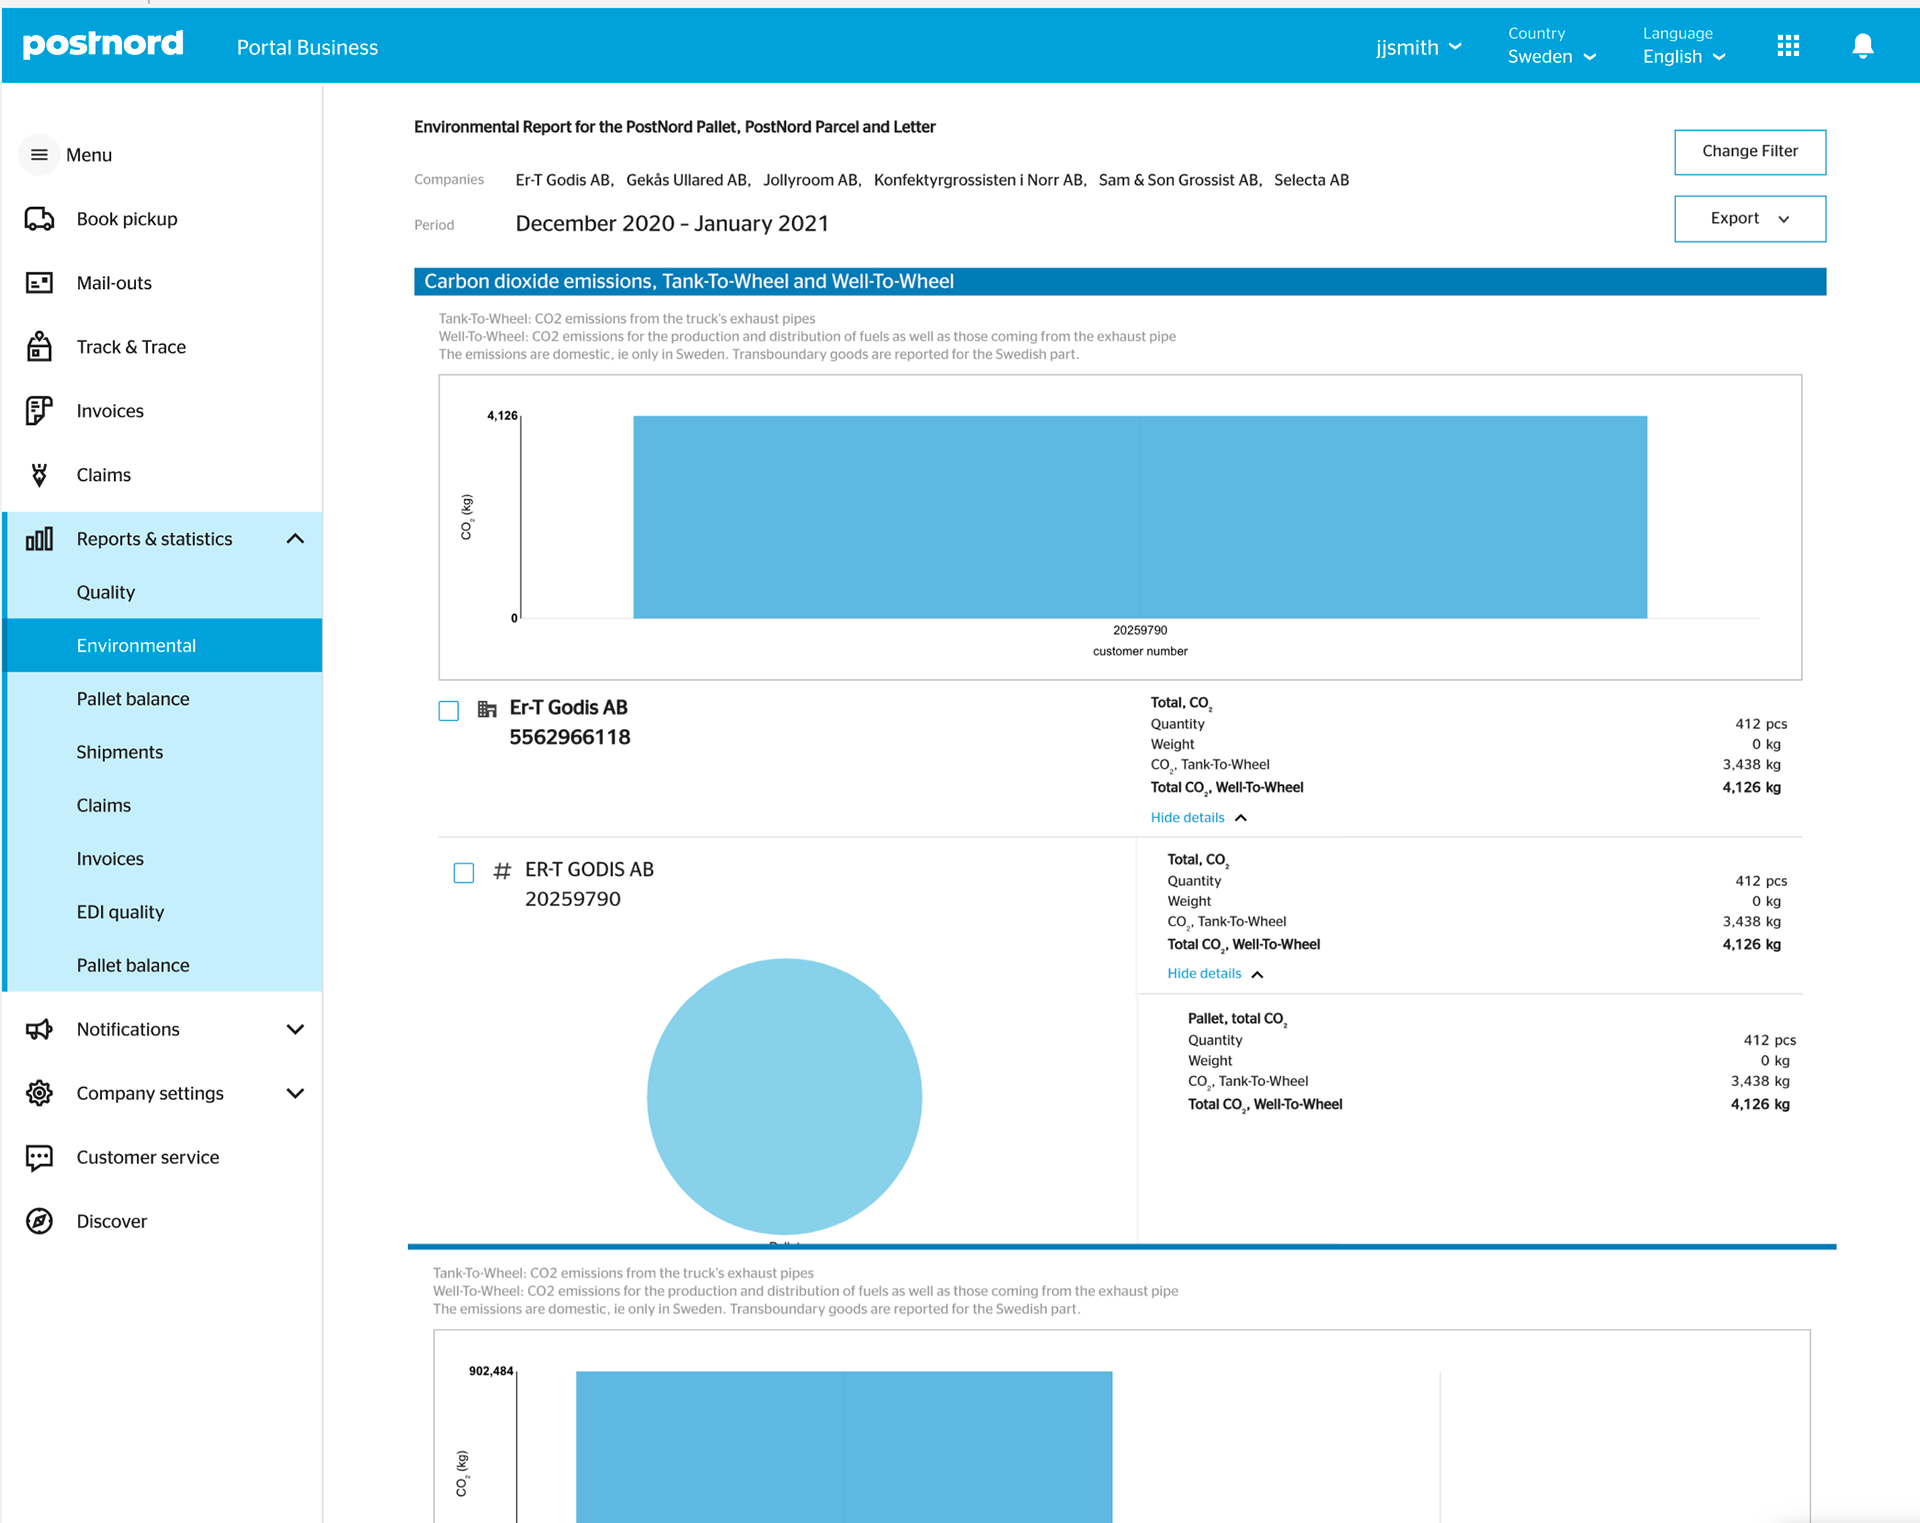Click the Book pickup truck icon

click(39, 219)
